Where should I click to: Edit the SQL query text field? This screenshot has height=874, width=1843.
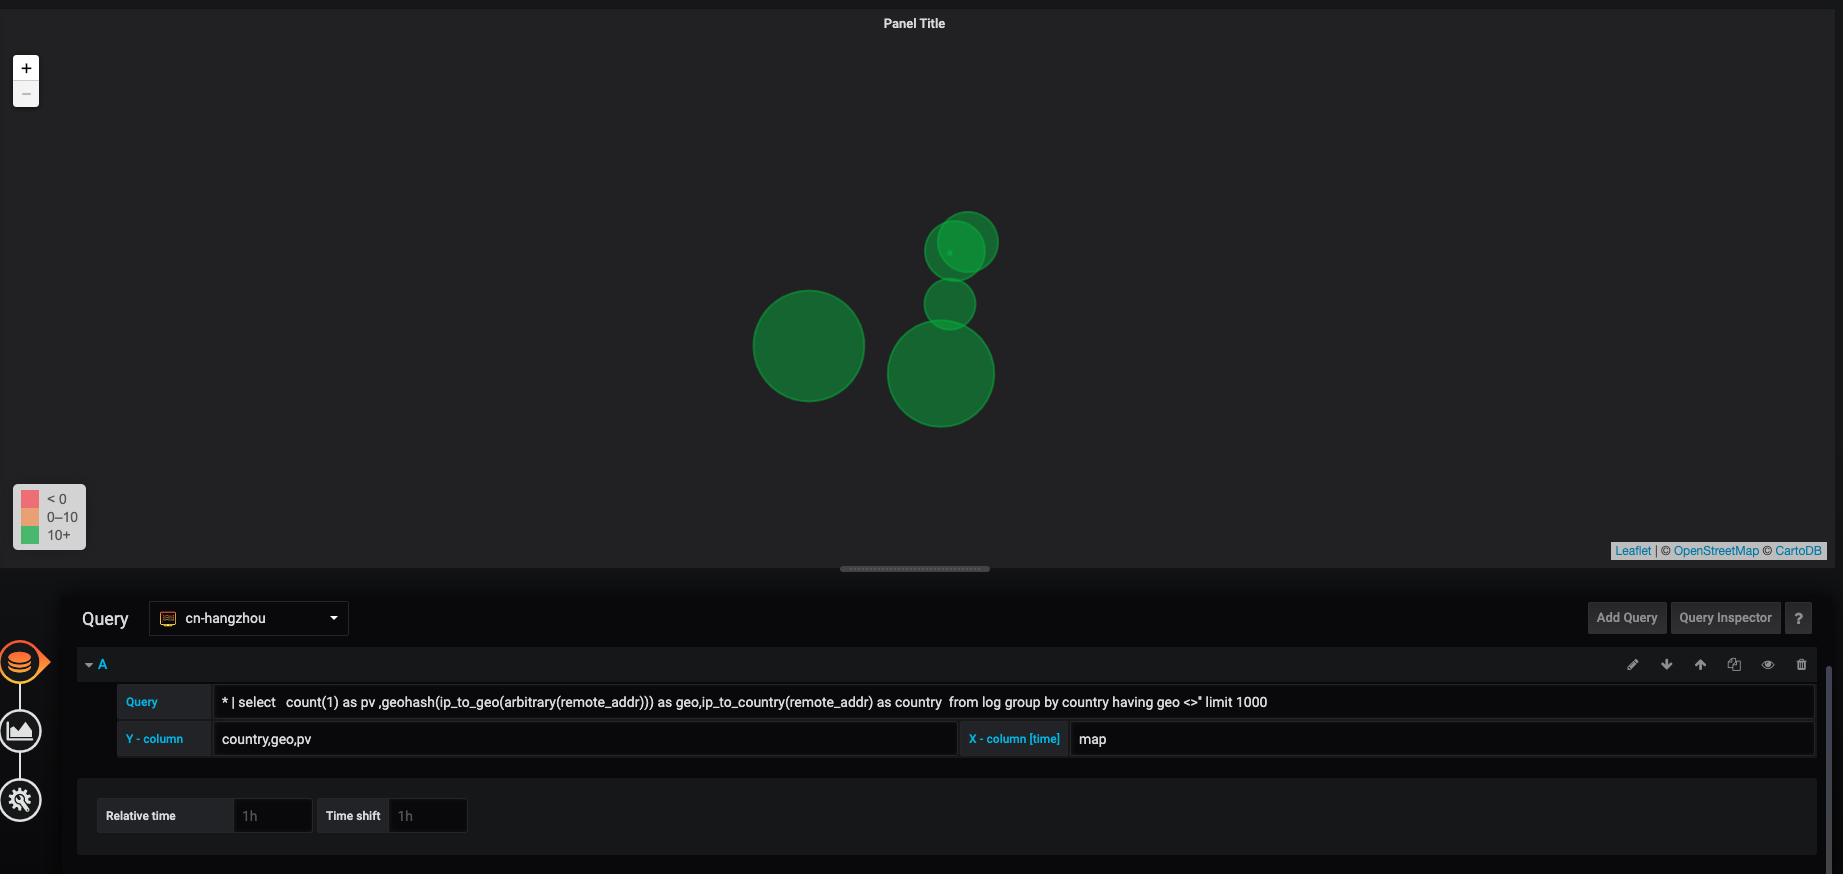(x=1013, y=702)
